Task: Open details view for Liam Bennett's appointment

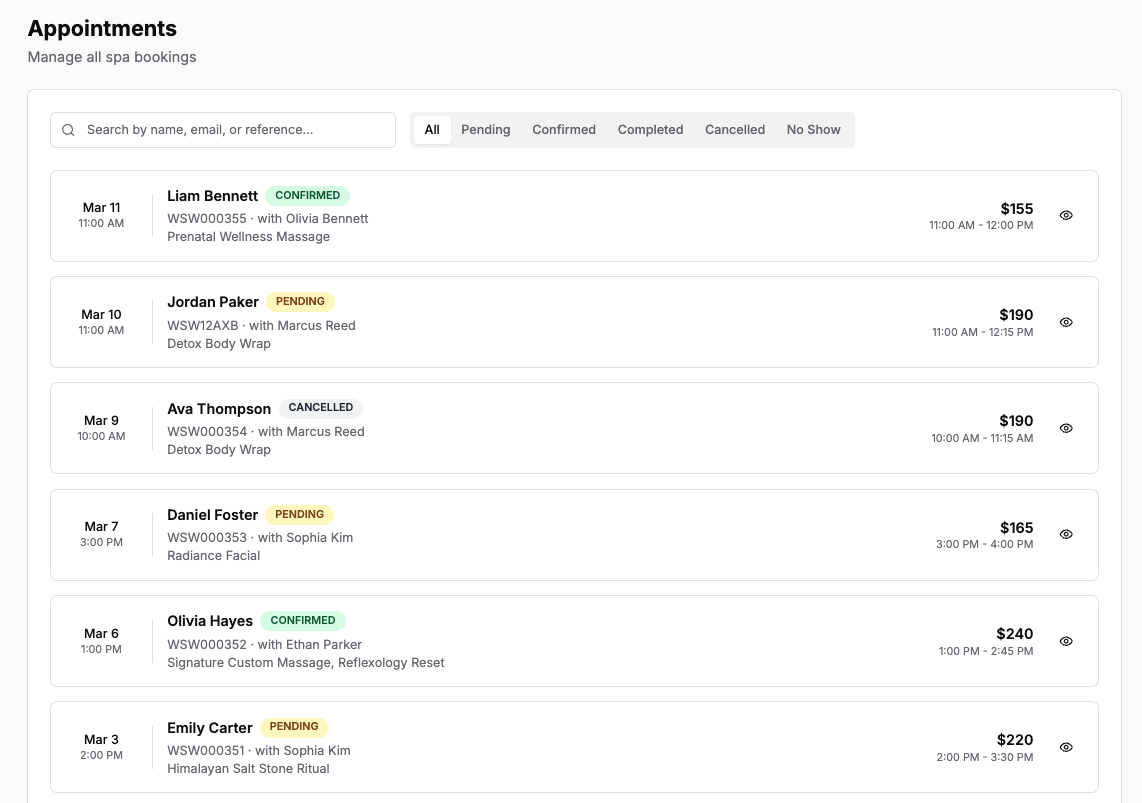Action: tap(1066, 215)
